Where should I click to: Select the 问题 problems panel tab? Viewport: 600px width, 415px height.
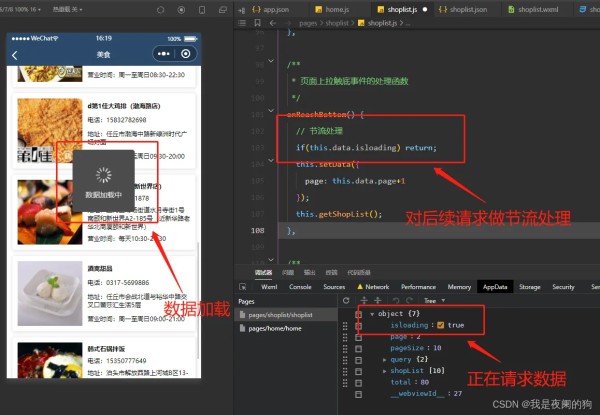point(288,272)
